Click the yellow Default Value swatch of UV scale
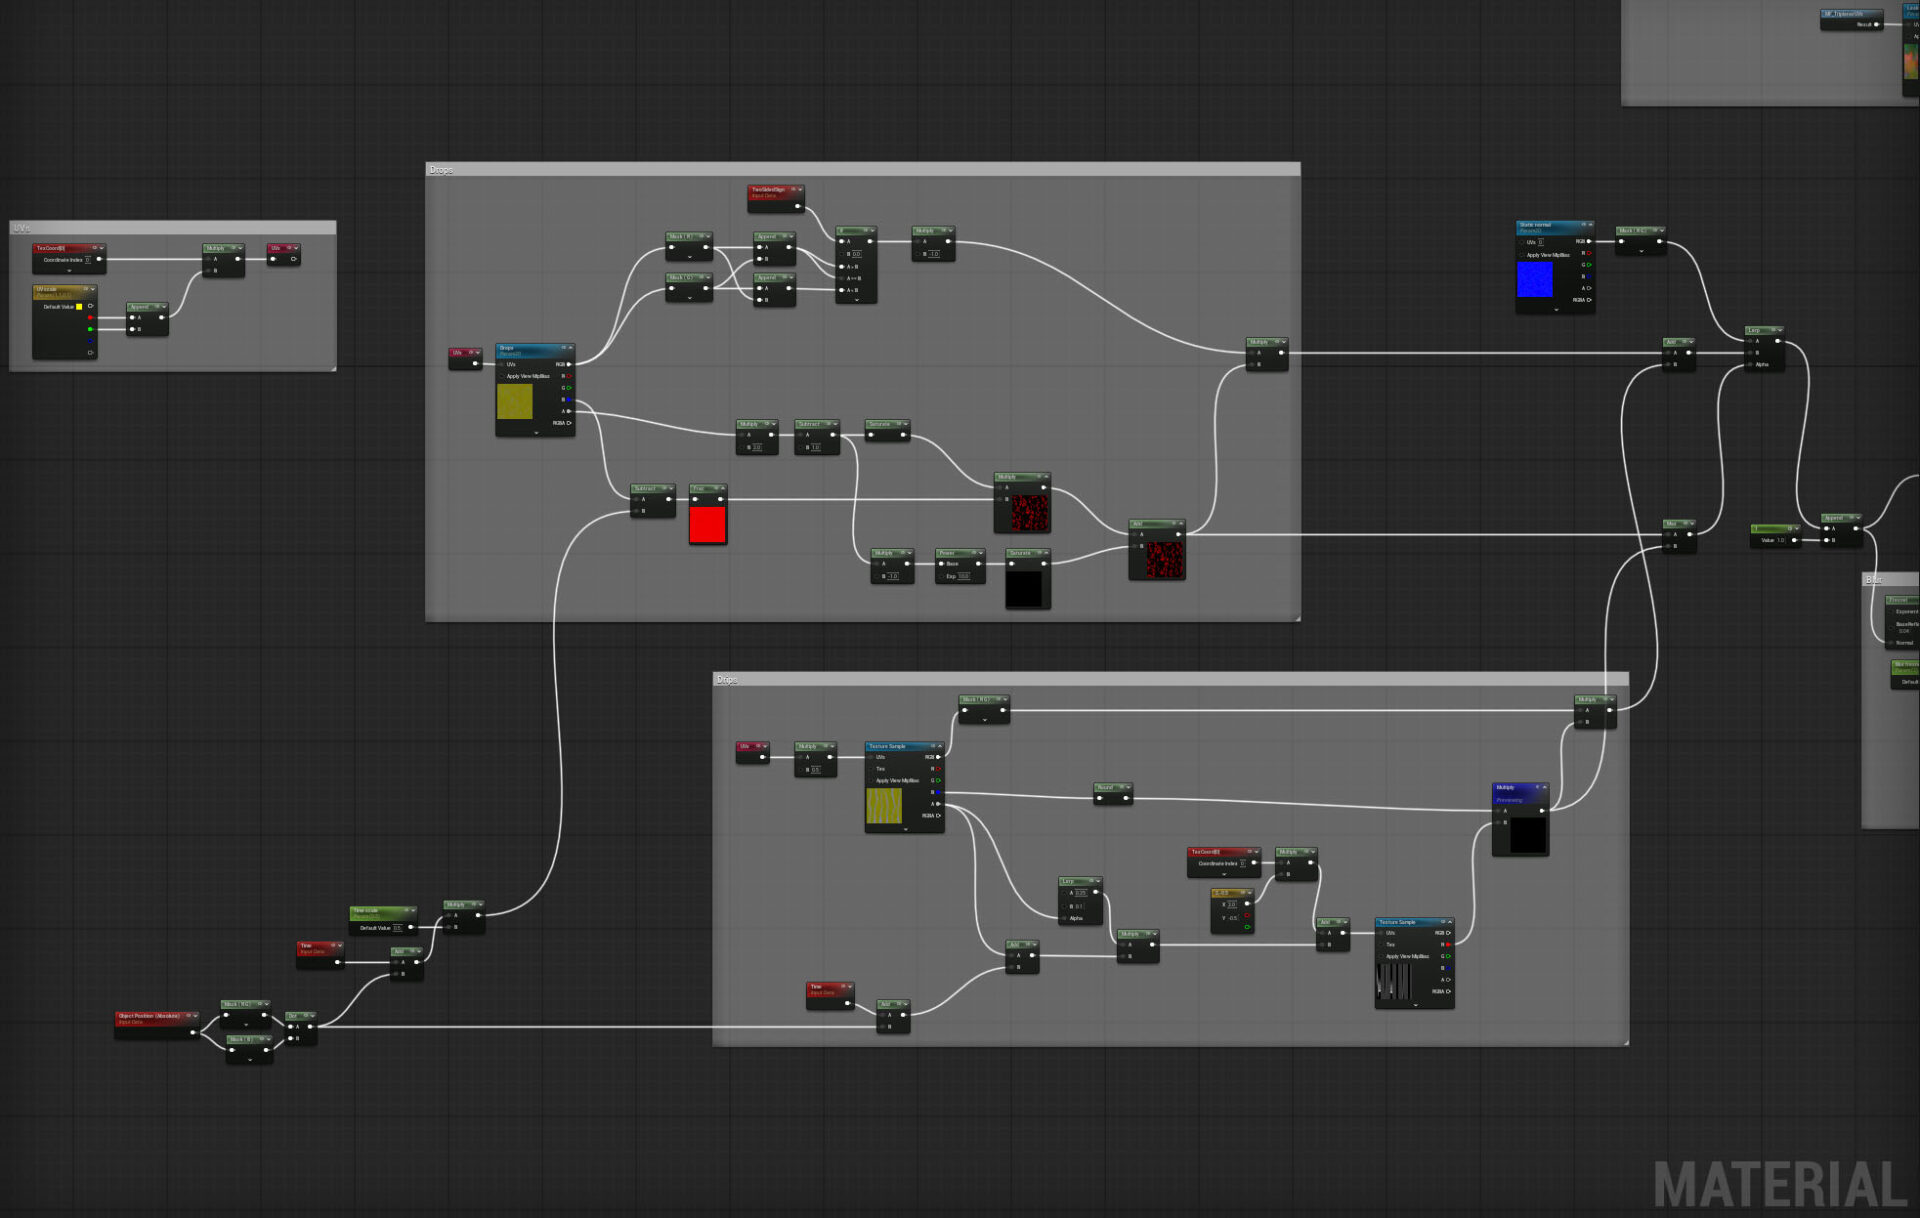This screenshot has width=1920, height=1218. click(x=79, y=307)
